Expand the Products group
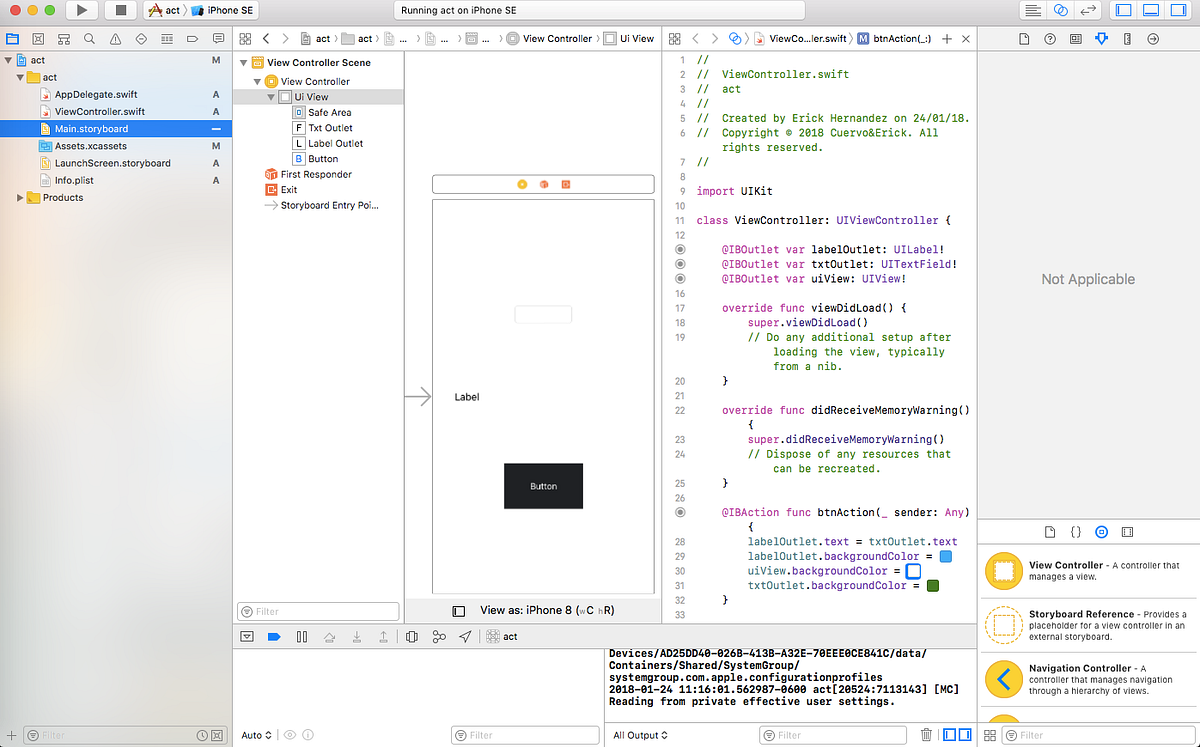Screen dimensions: 1200x747 [x=18, y=197]
